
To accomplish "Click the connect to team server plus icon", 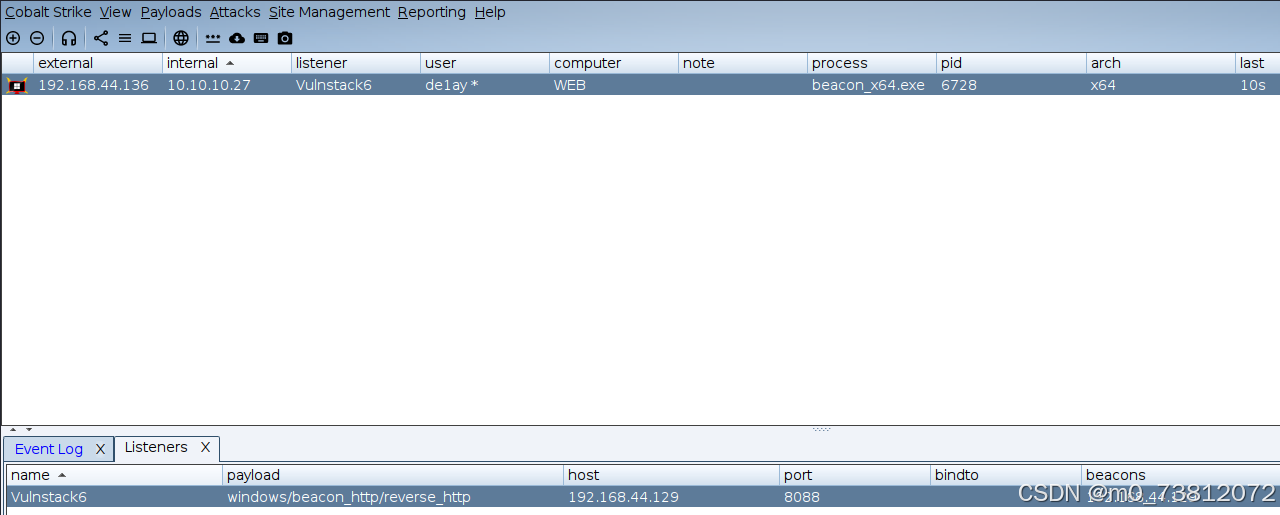I will [x=13, y=38].
